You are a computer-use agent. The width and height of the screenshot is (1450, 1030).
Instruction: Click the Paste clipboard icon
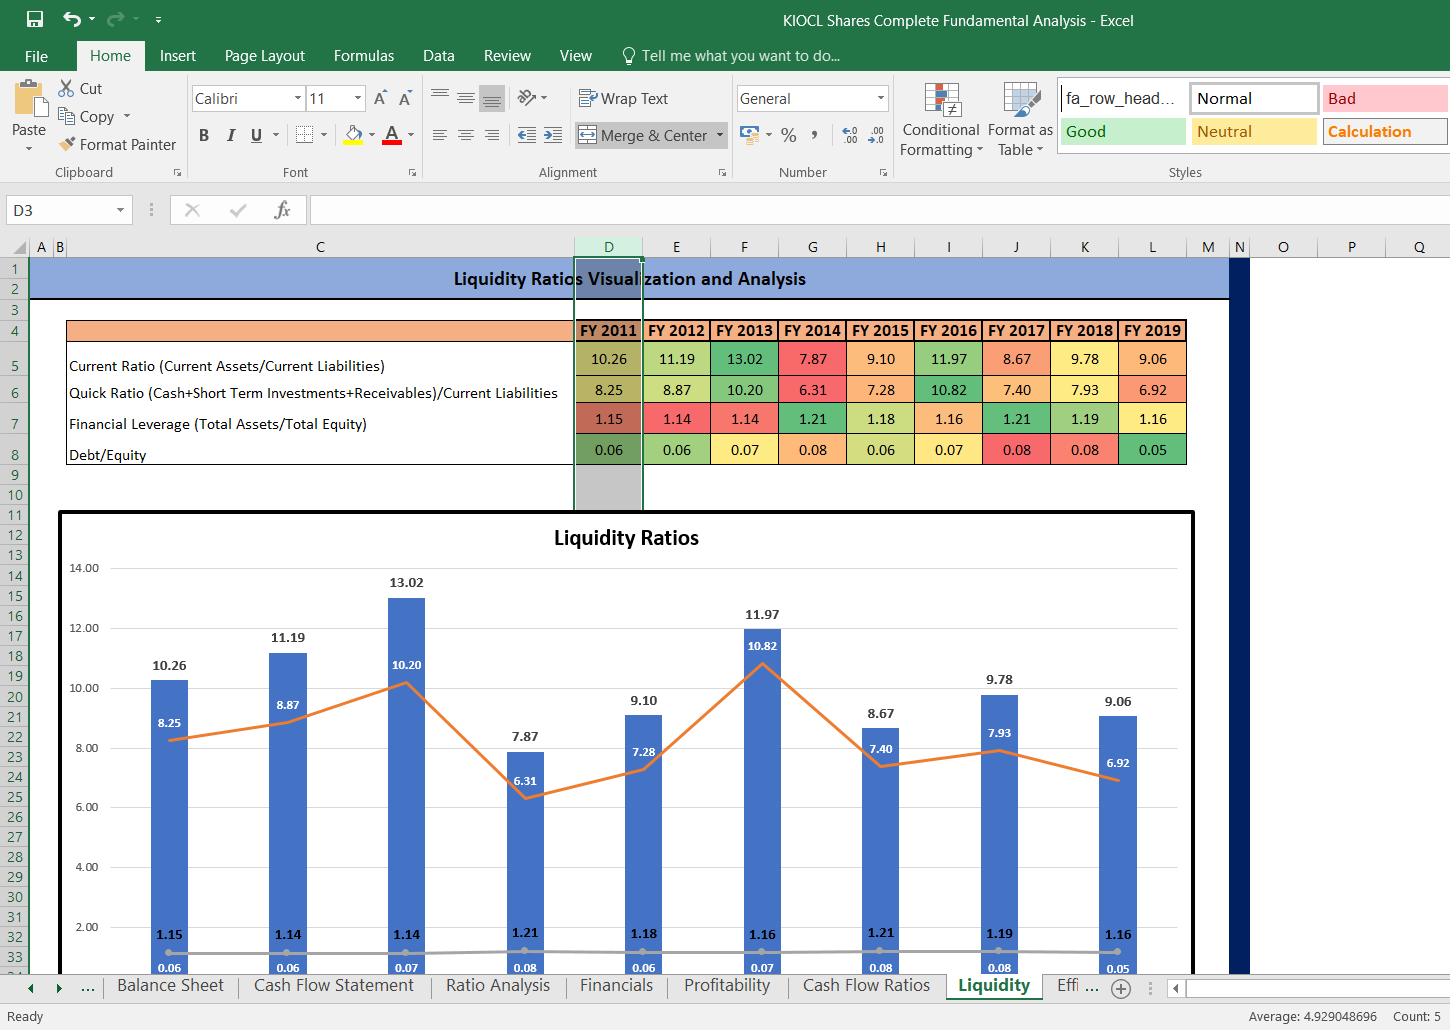[30, 99]
